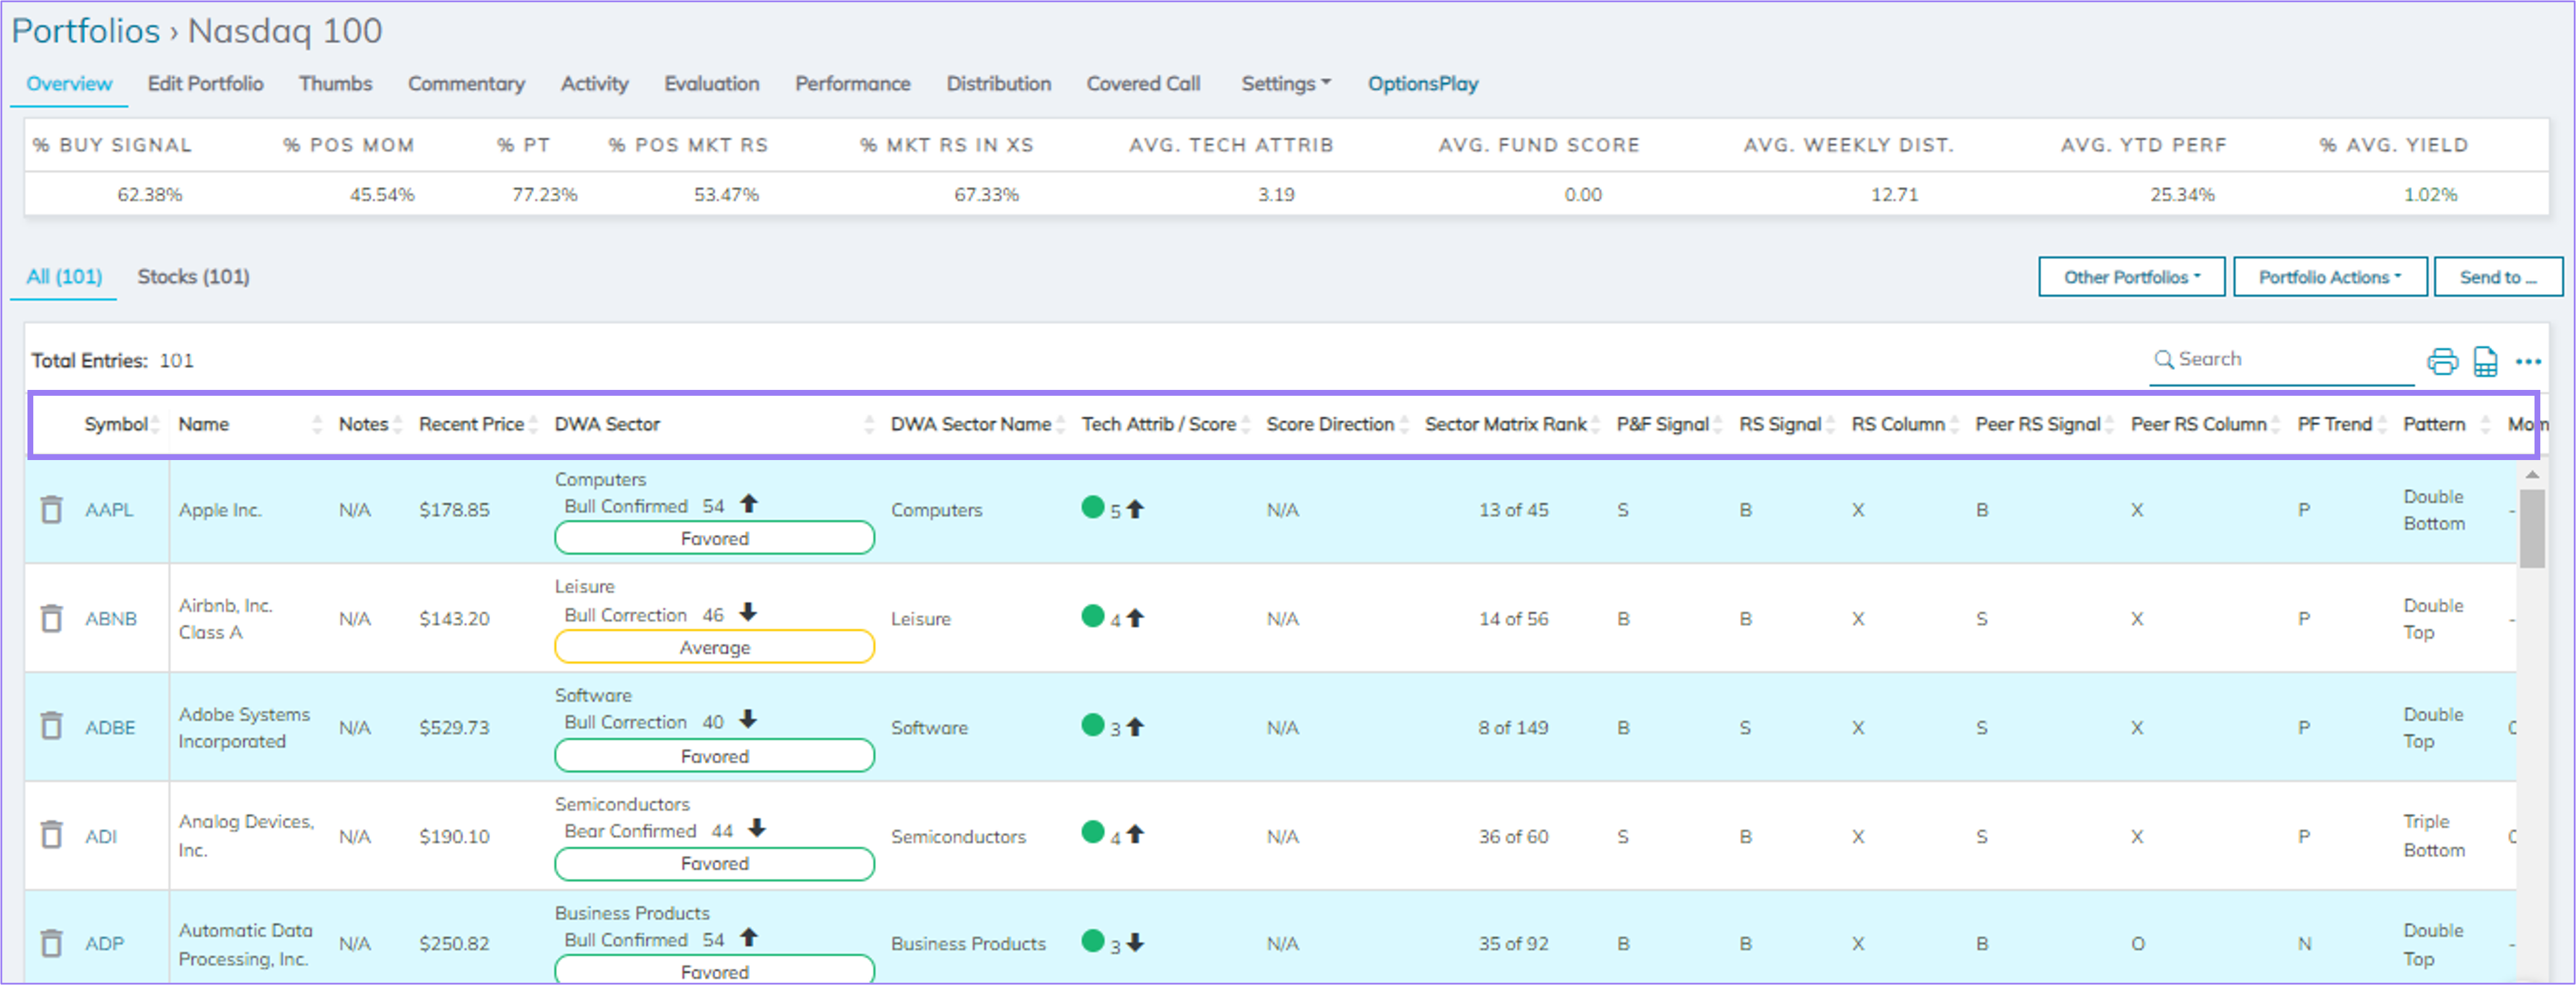
Task: Click the green tech attribute dot for AAPL
Action: point(1092,508)
